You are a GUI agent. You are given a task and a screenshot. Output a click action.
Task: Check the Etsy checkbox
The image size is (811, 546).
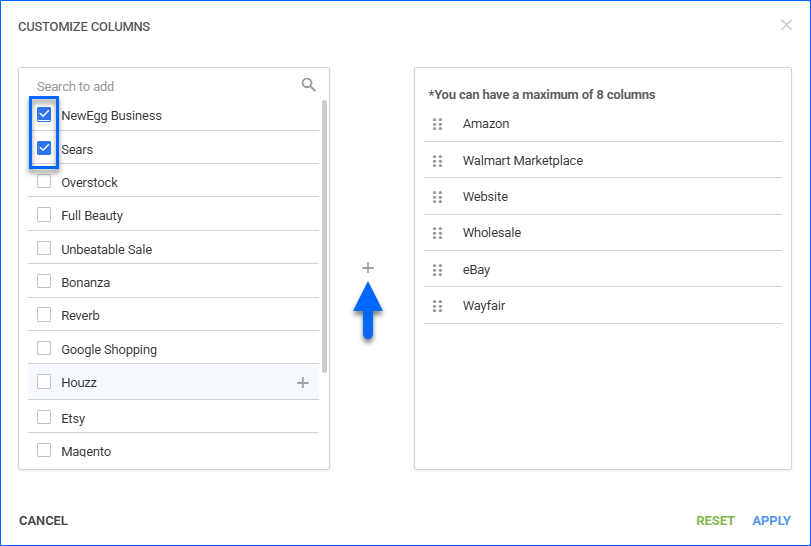pyautogui.click(x=44, y=417)
